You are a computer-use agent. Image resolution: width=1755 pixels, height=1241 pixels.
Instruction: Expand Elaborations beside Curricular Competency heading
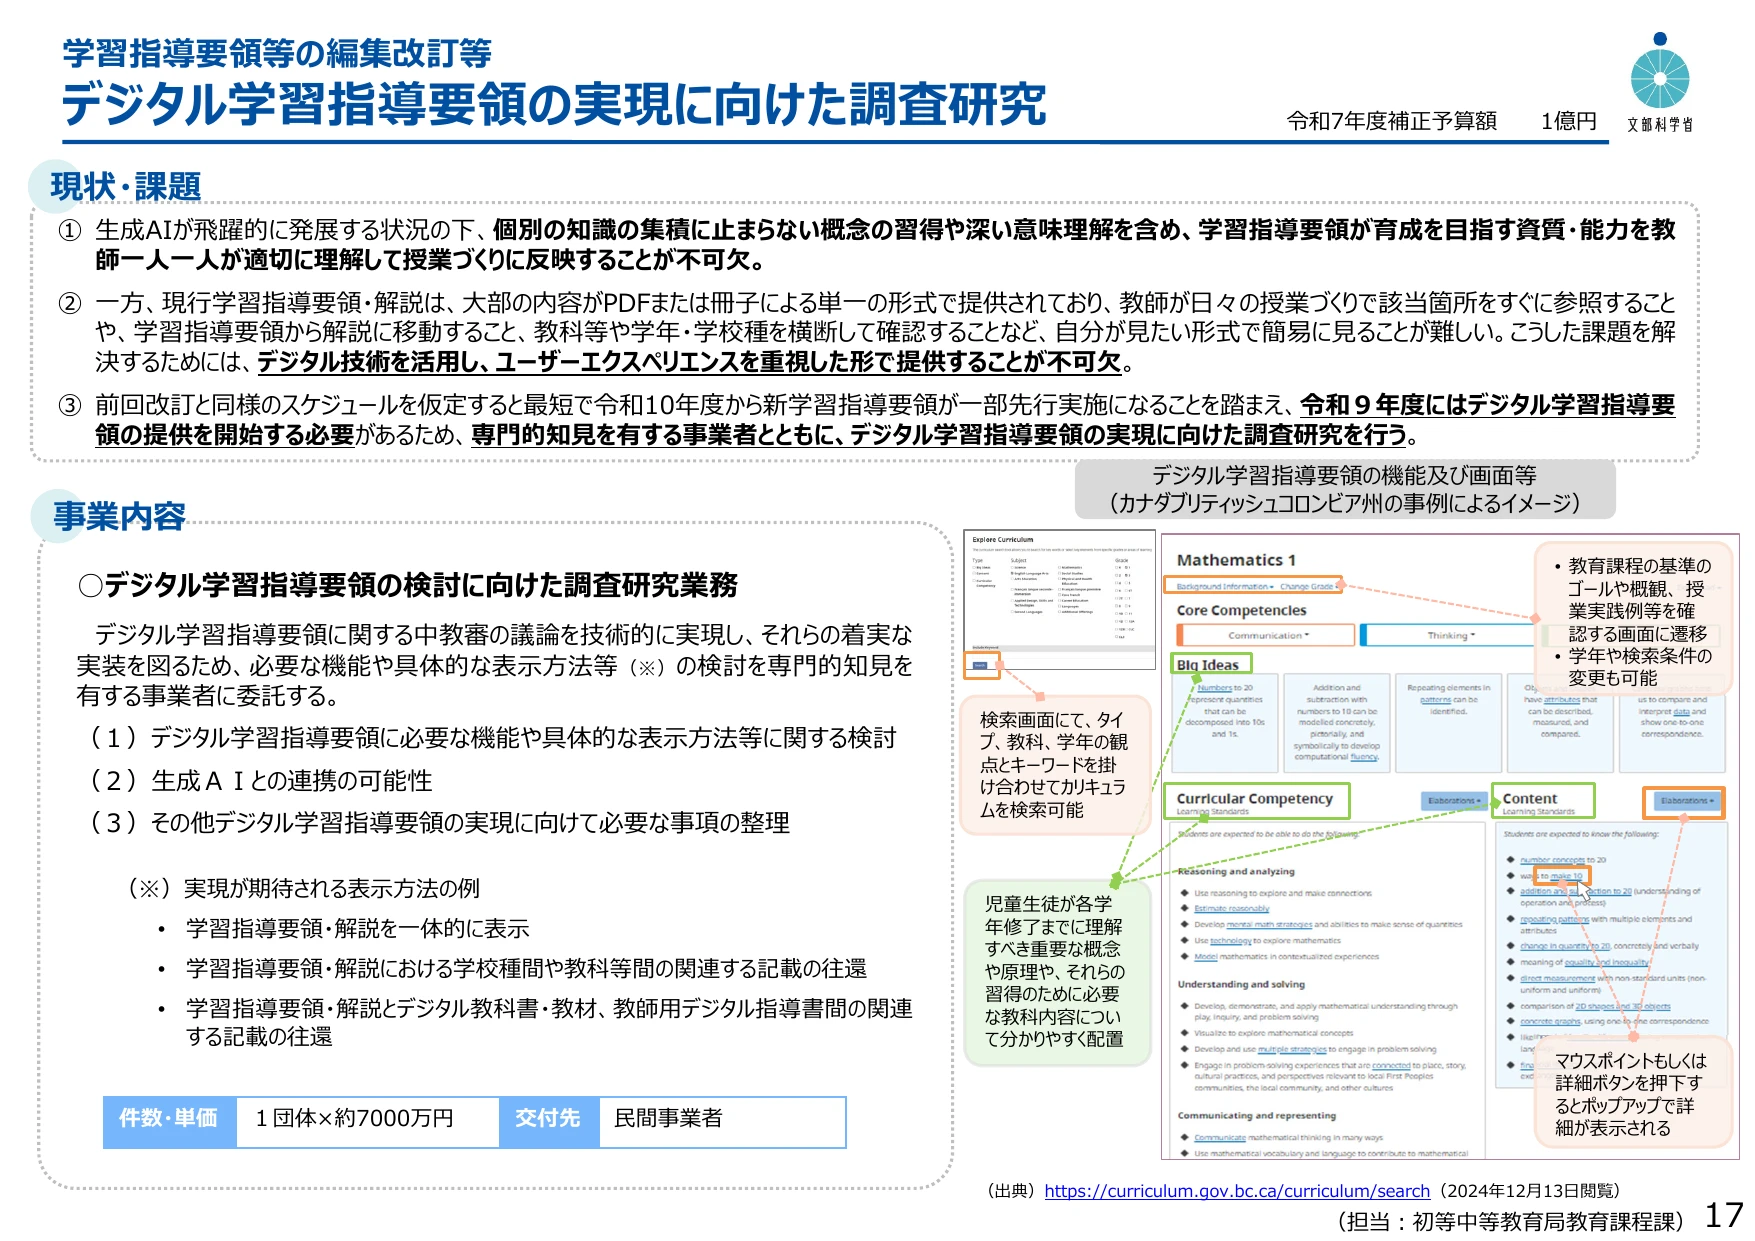[x=1454, y=800]
